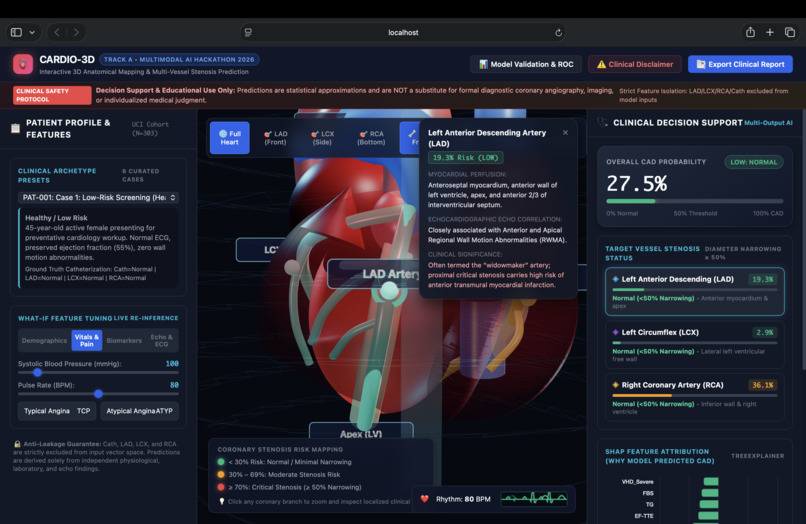The width and height of the screenshot is (806, 524).
Task: Click the green normal risk legend dot
Action: click(221, 462)
